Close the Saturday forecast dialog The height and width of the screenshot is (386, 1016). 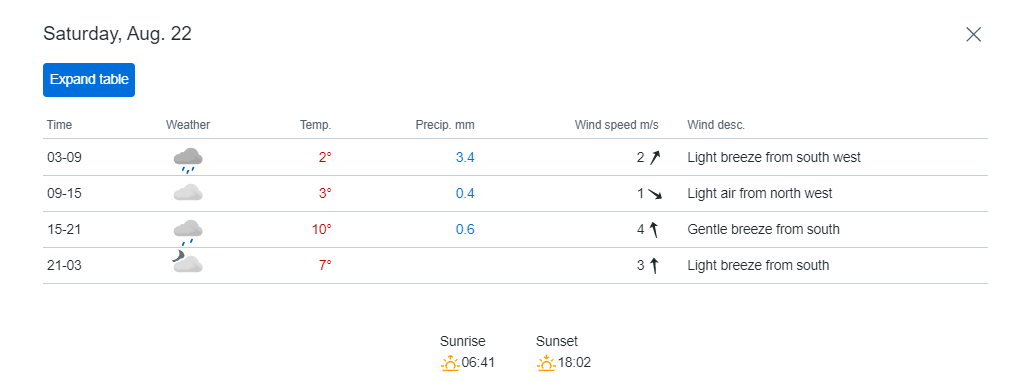tap(973, 34)
